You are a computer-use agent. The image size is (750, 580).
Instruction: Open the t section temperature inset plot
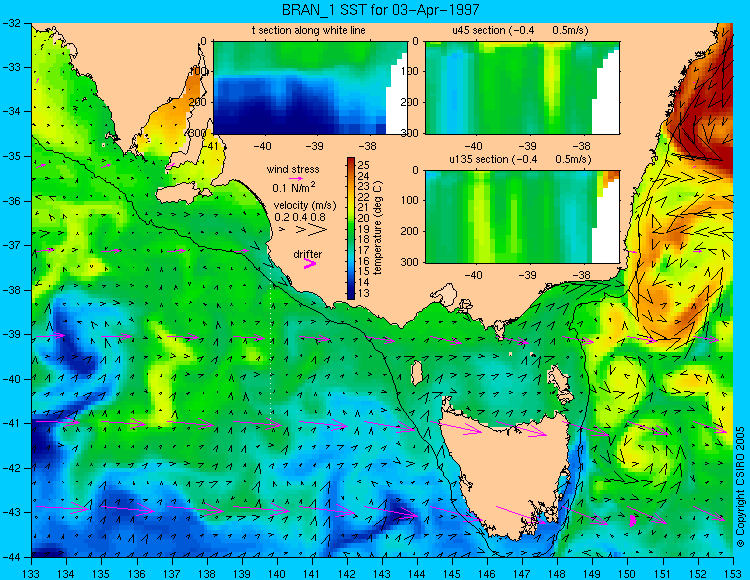[x=310, y=88]
